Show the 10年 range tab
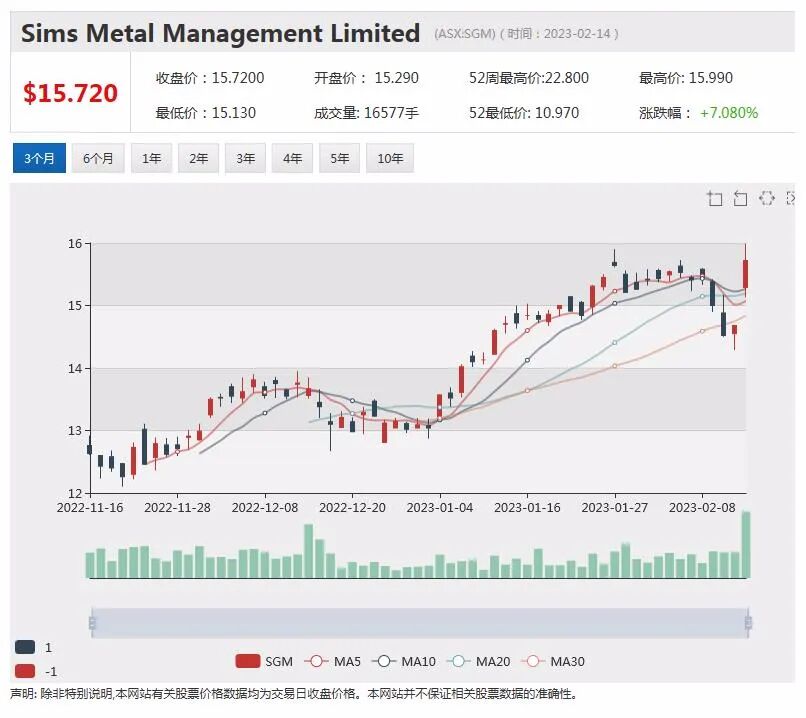The image size is (806, 718). pyautogui.click(x=390, y=158)
